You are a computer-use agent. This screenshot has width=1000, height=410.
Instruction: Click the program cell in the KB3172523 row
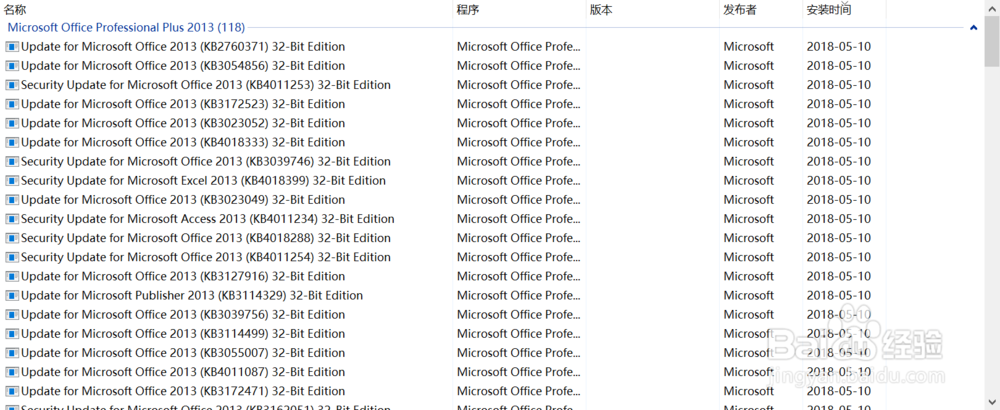(x=518, y=104)
